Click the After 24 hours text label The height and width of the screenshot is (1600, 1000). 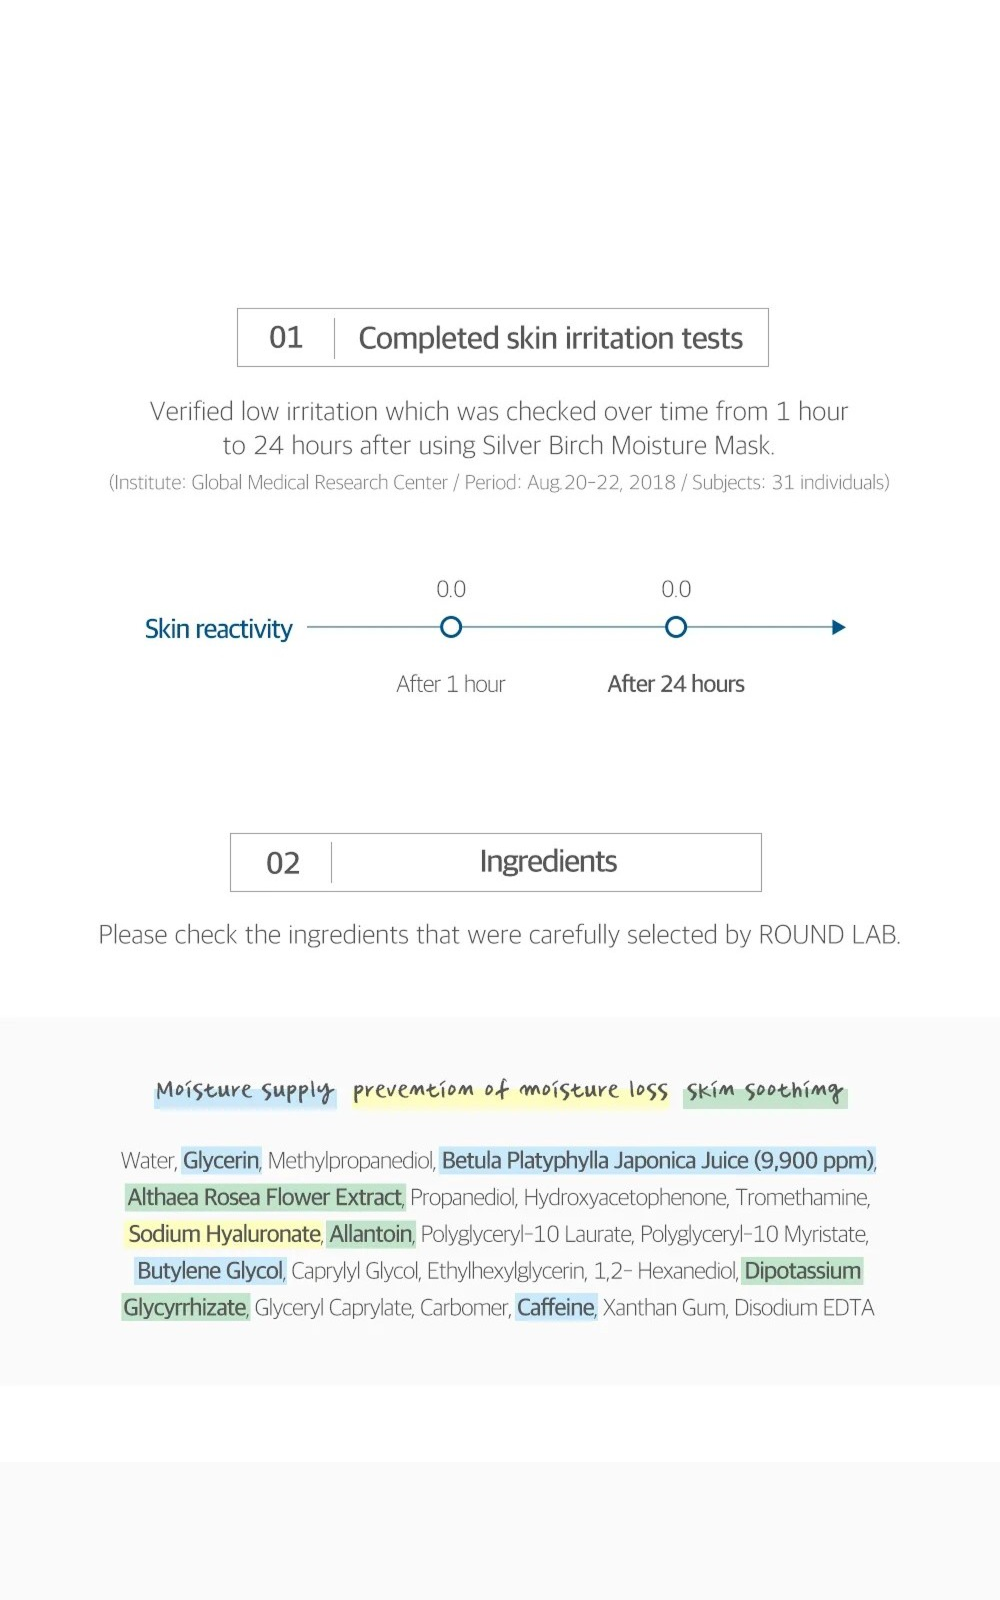click(x=676, y=684)
